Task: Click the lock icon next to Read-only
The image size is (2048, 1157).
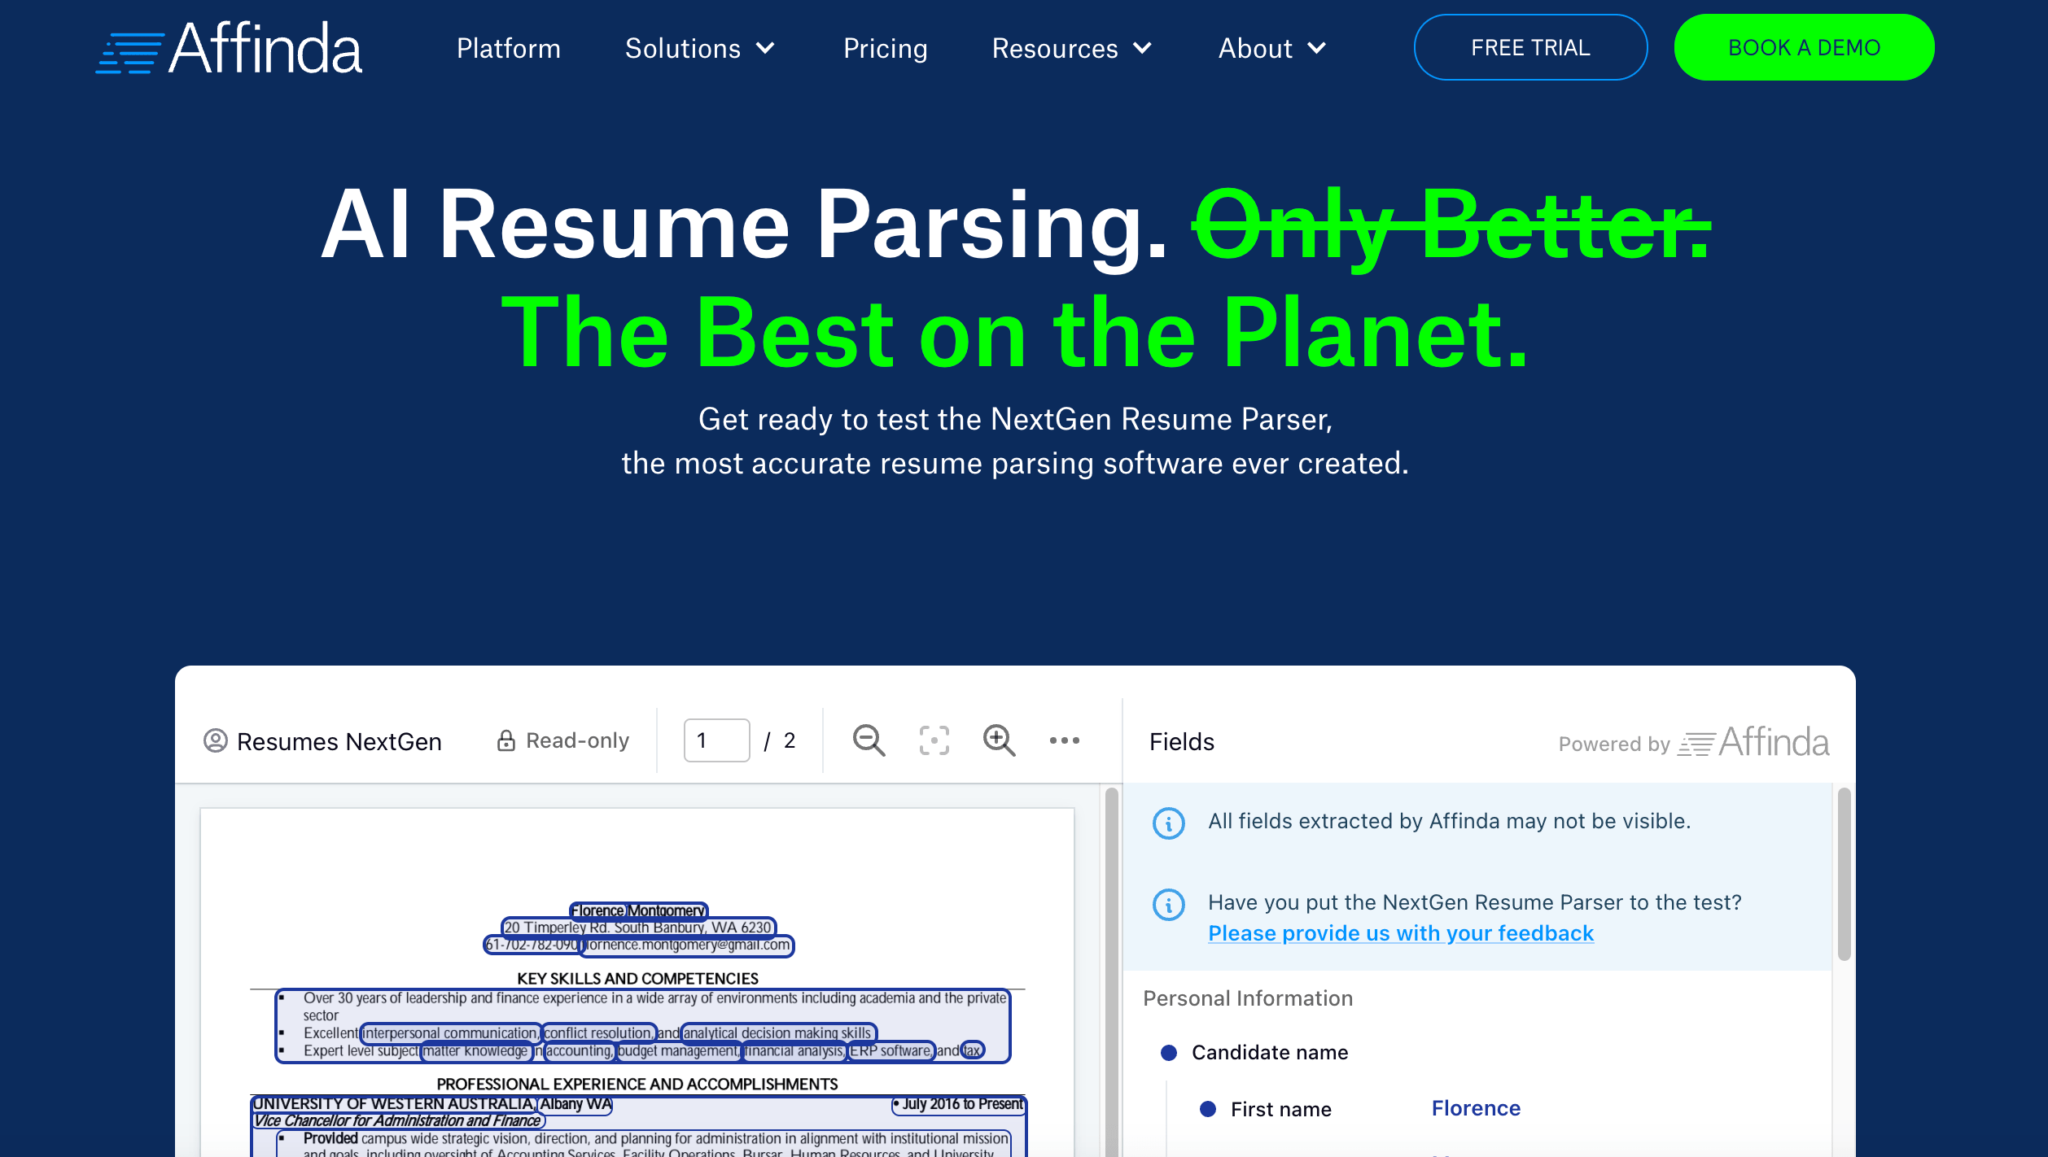Action: pyautogui.click(x=506, y=740)
